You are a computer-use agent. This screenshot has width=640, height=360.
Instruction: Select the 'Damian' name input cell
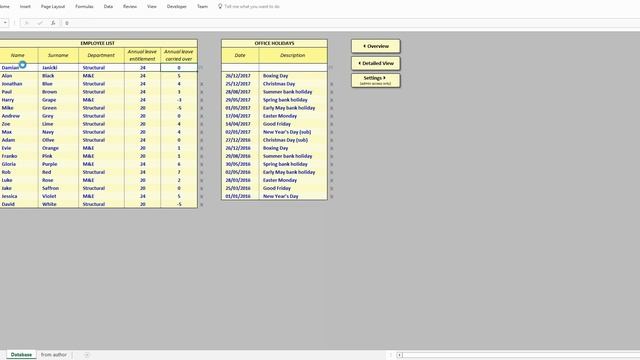(x=19, y=68)
